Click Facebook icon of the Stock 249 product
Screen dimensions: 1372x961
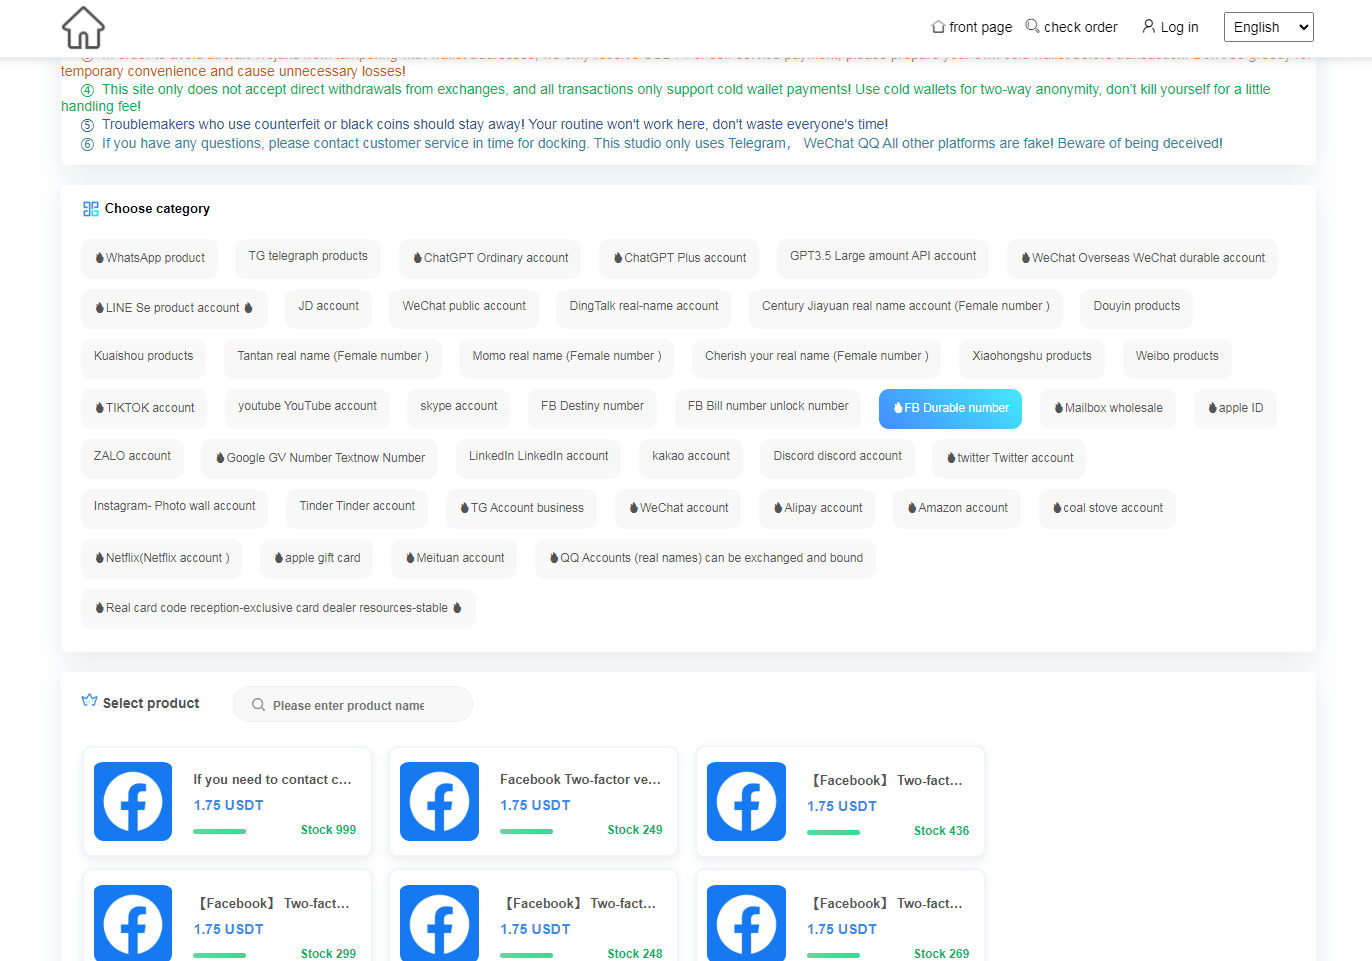439,801
